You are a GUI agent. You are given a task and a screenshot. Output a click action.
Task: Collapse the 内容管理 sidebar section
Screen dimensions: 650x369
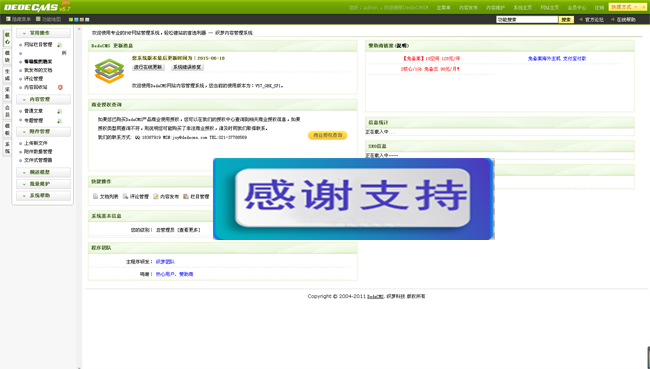coord(43,100)
